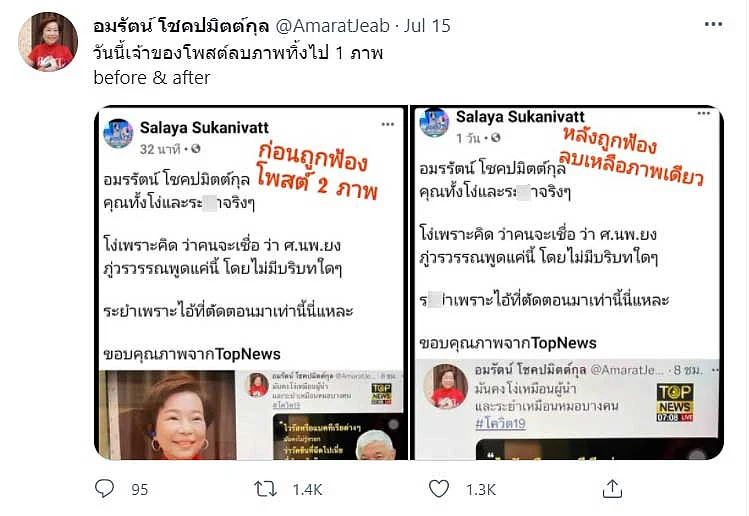Click the 1.4K retweet count
The image size is (749, 516).
[x=307, y=490]
